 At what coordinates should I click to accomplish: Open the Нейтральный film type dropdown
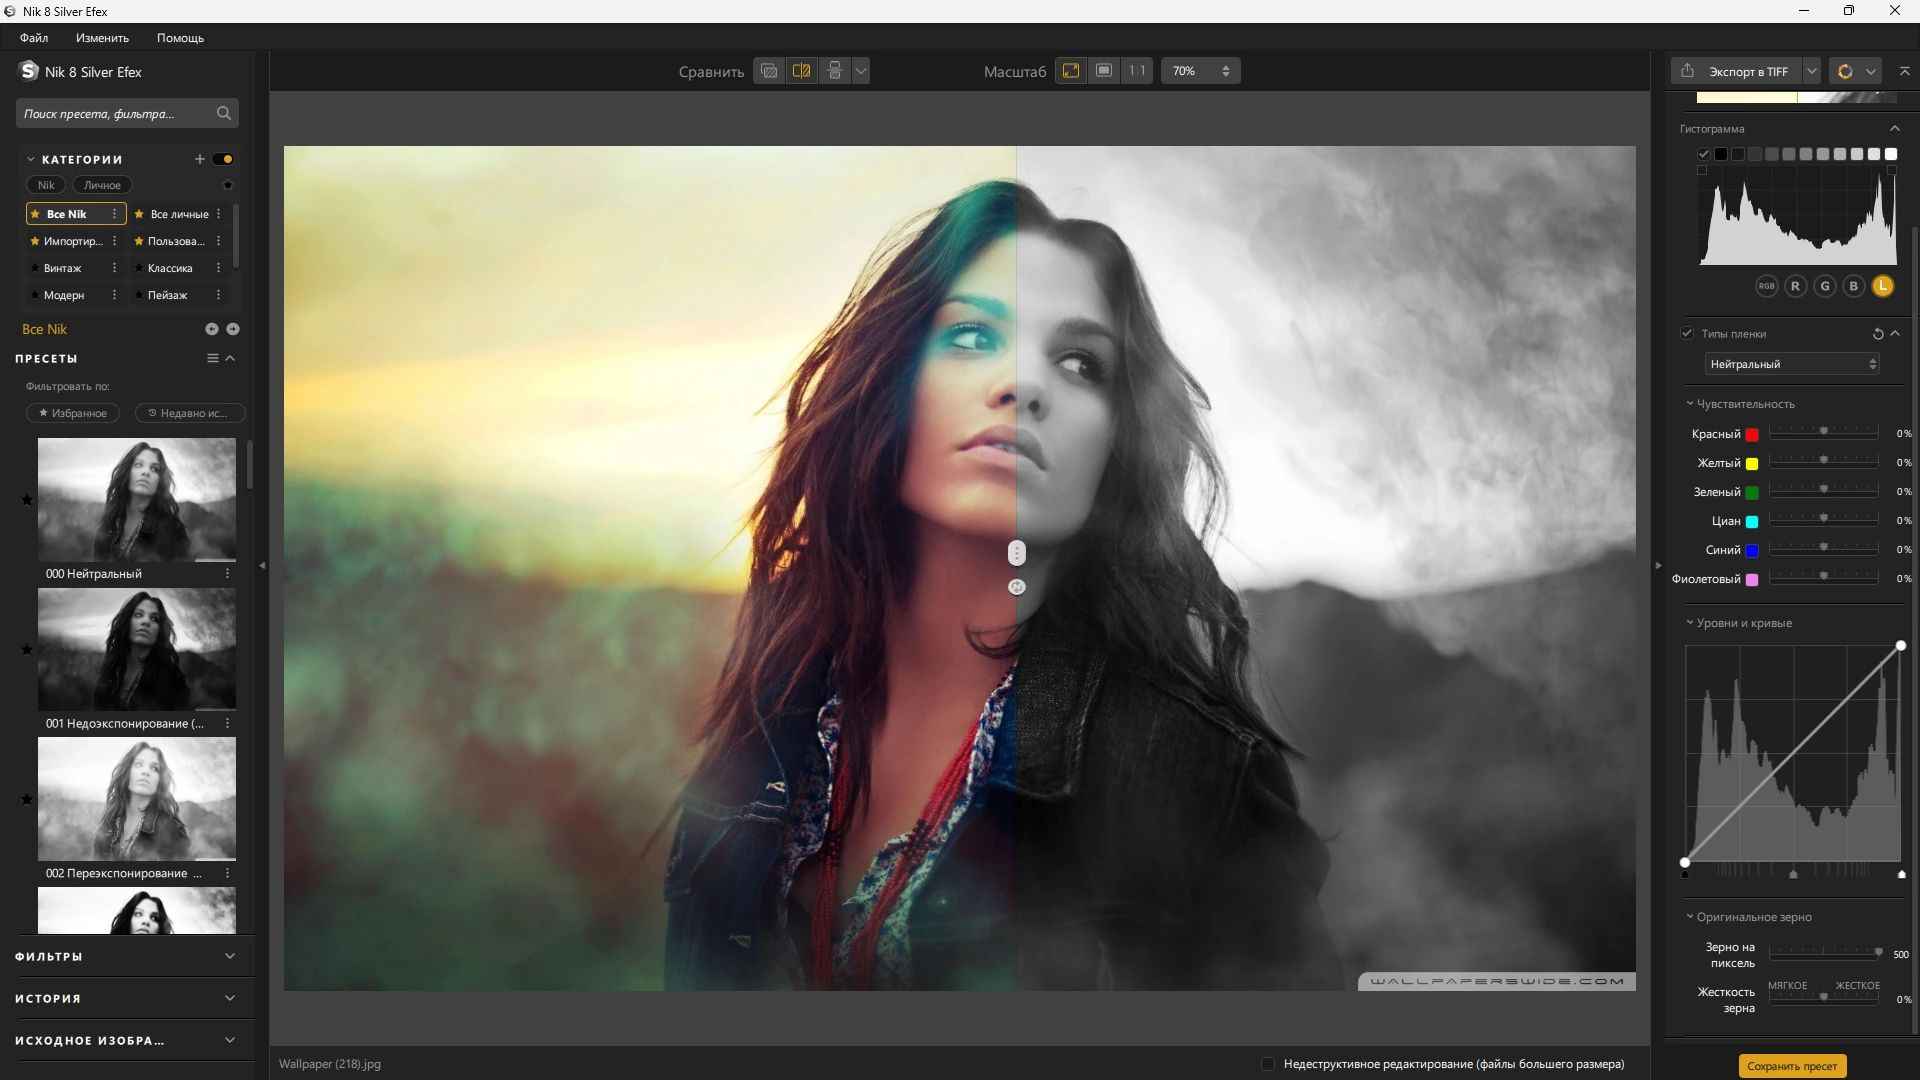(x=1793, y=364)
